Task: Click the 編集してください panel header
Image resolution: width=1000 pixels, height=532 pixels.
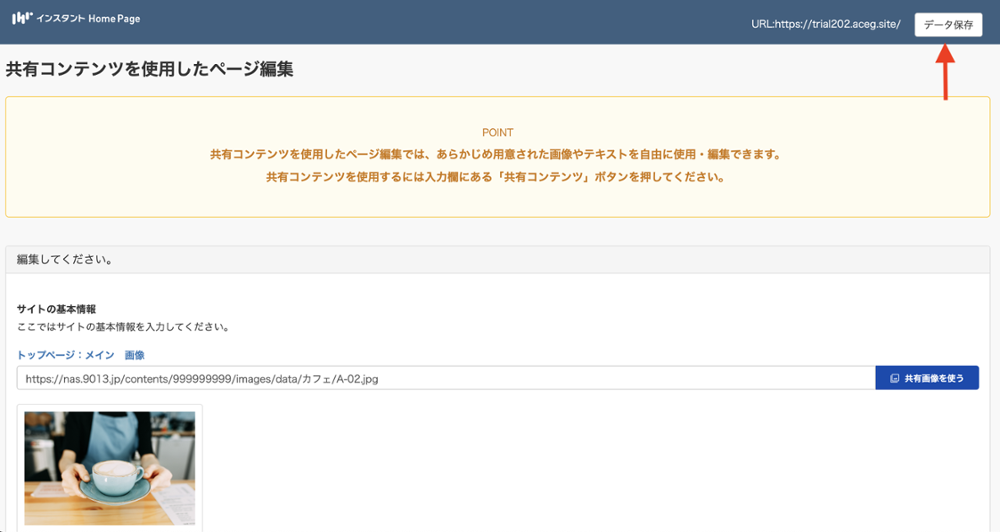Action: pos(64,259)
